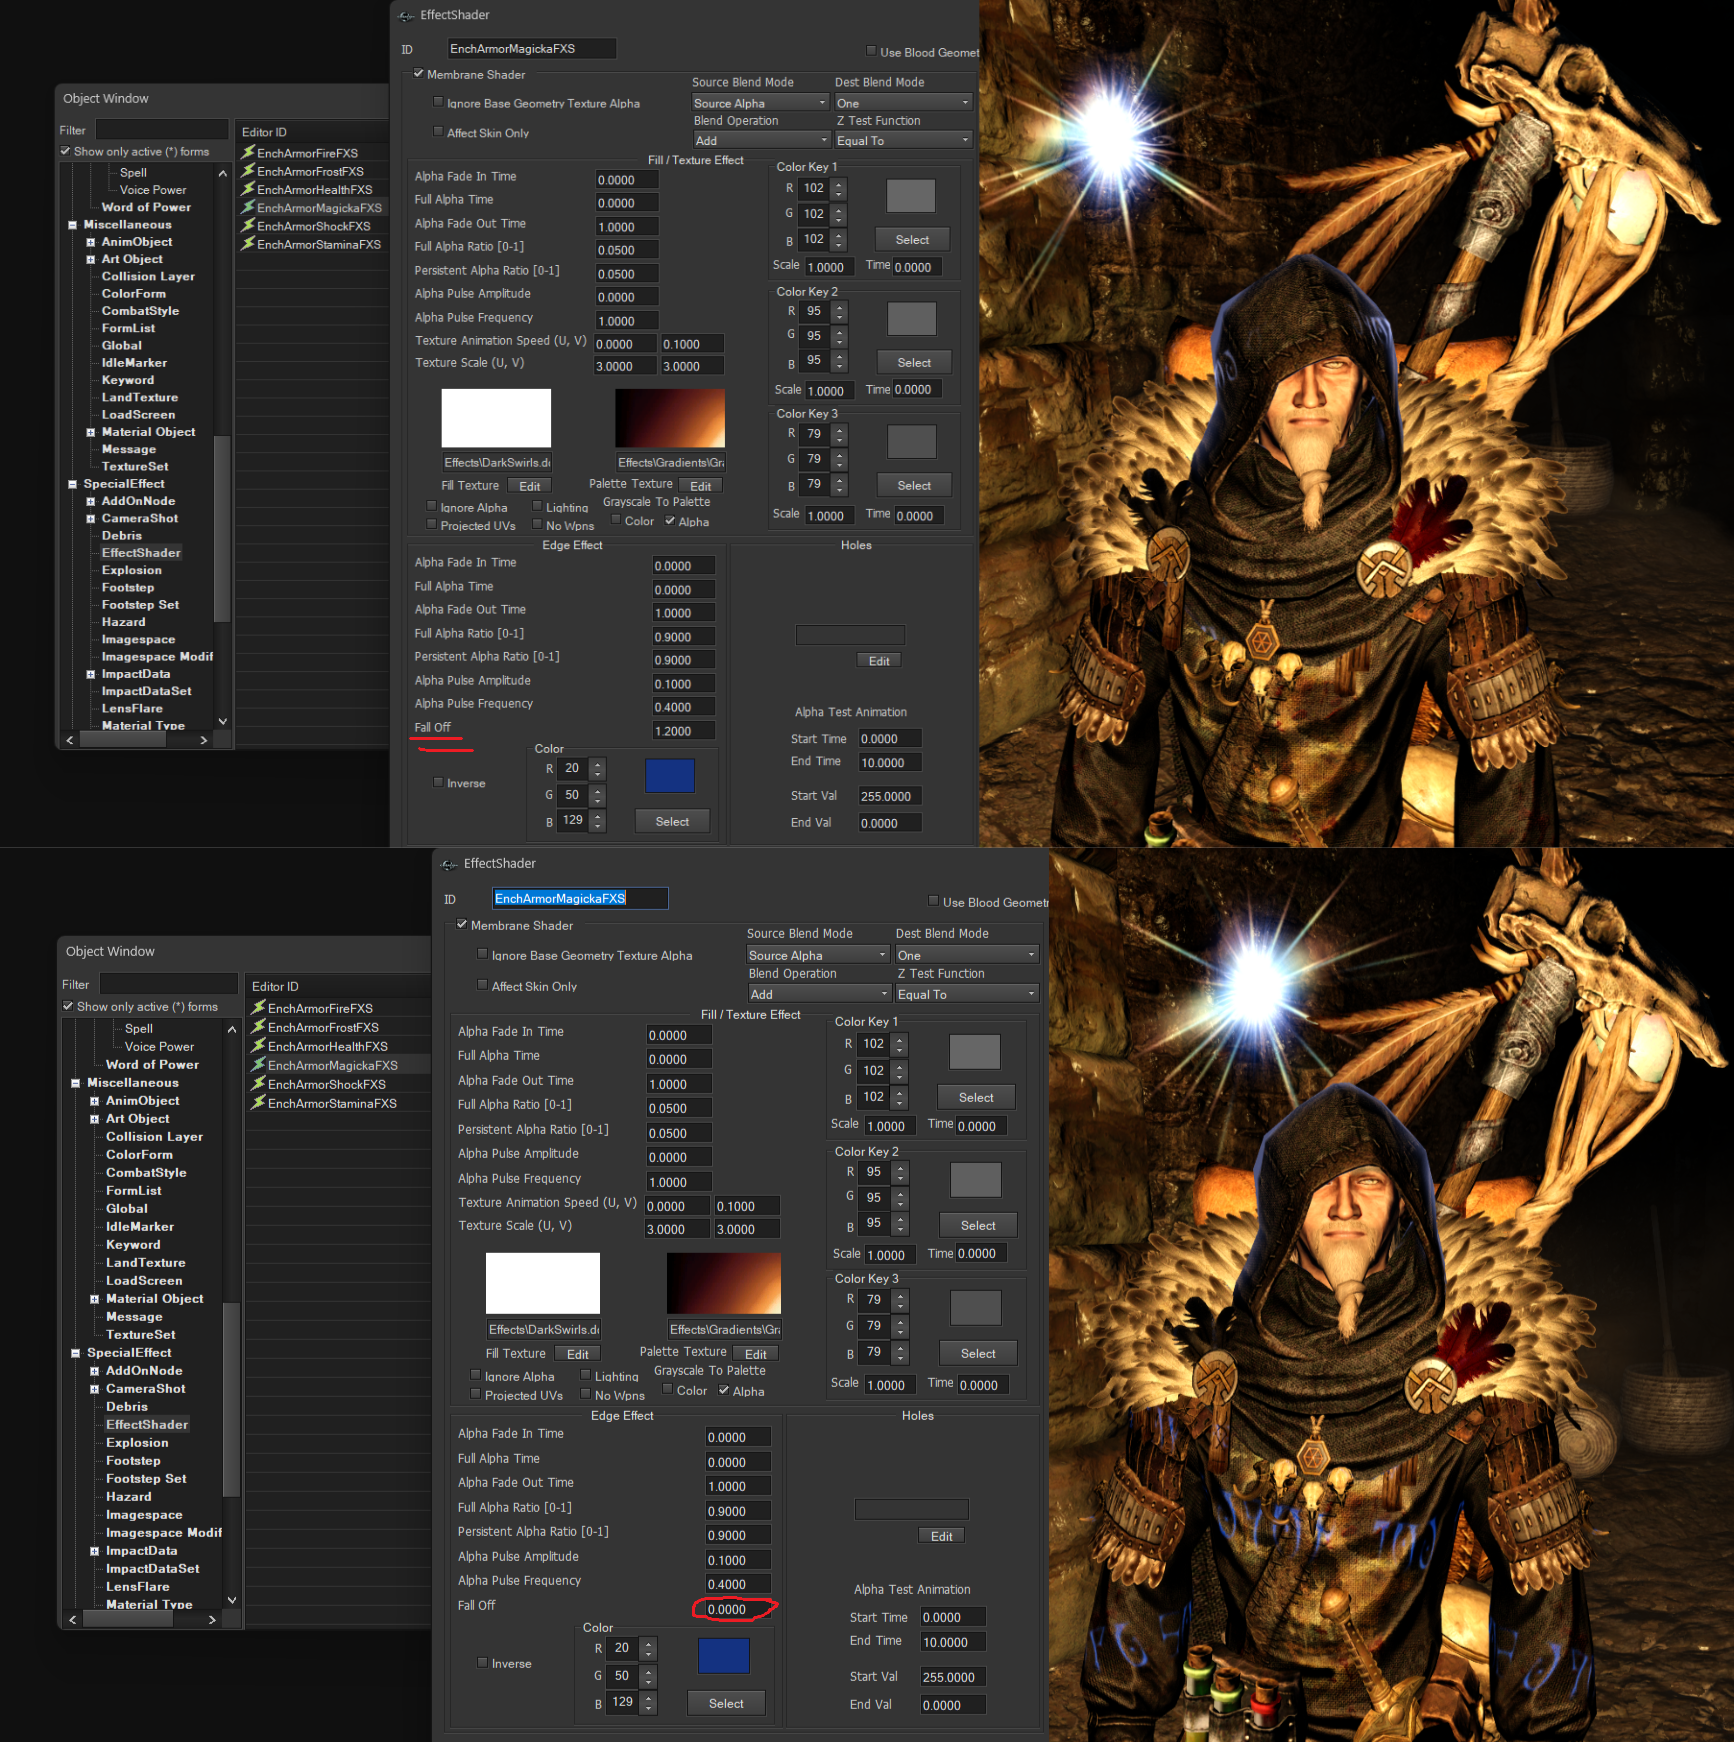Click Holes Edit button in upper EffectShader window
The image size is (1734, 1742).
click(879, 661)
